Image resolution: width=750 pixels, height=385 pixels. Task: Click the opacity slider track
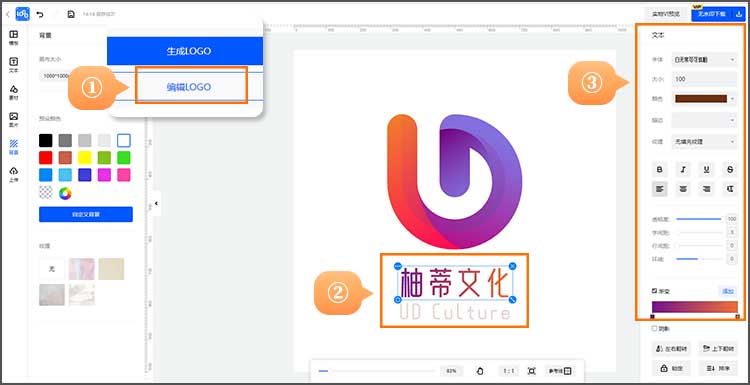coord(699,219)
